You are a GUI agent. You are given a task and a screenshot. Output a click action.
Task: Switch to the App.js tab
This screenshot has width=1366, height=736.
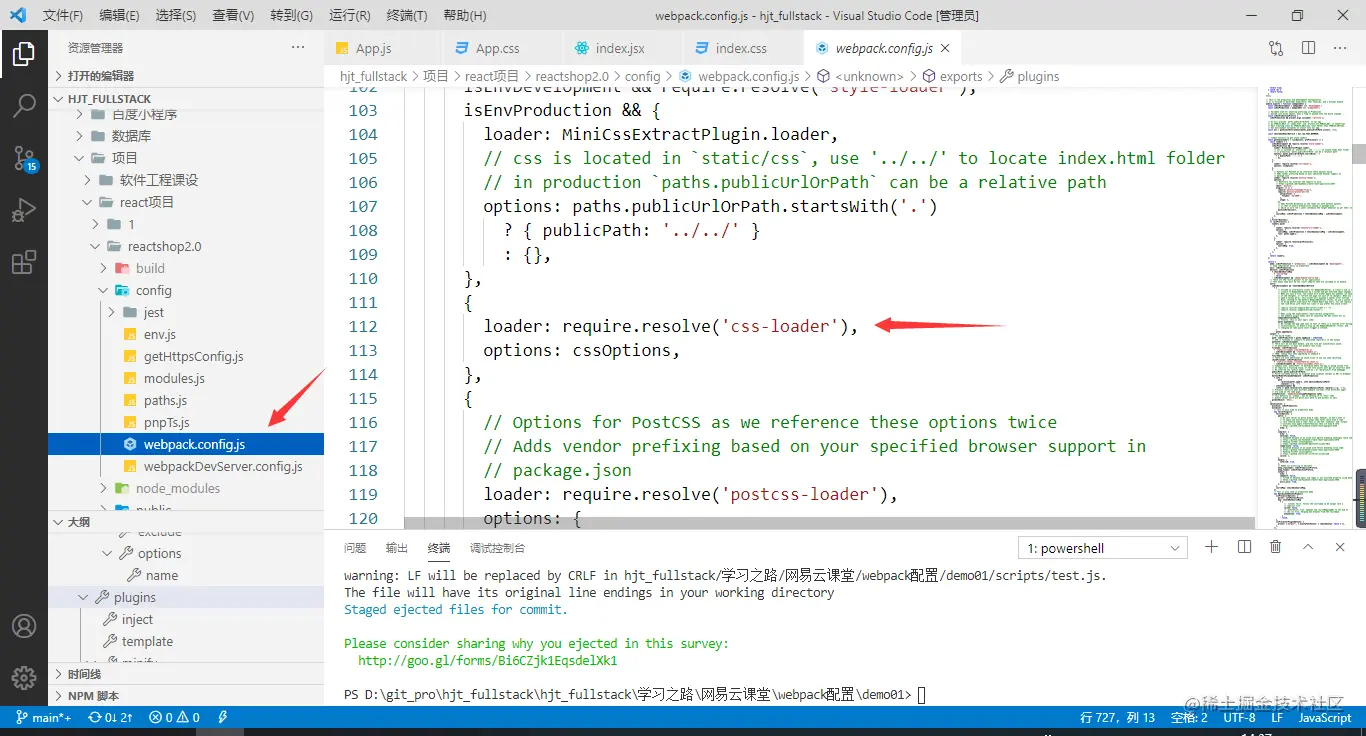coord(384,48)
